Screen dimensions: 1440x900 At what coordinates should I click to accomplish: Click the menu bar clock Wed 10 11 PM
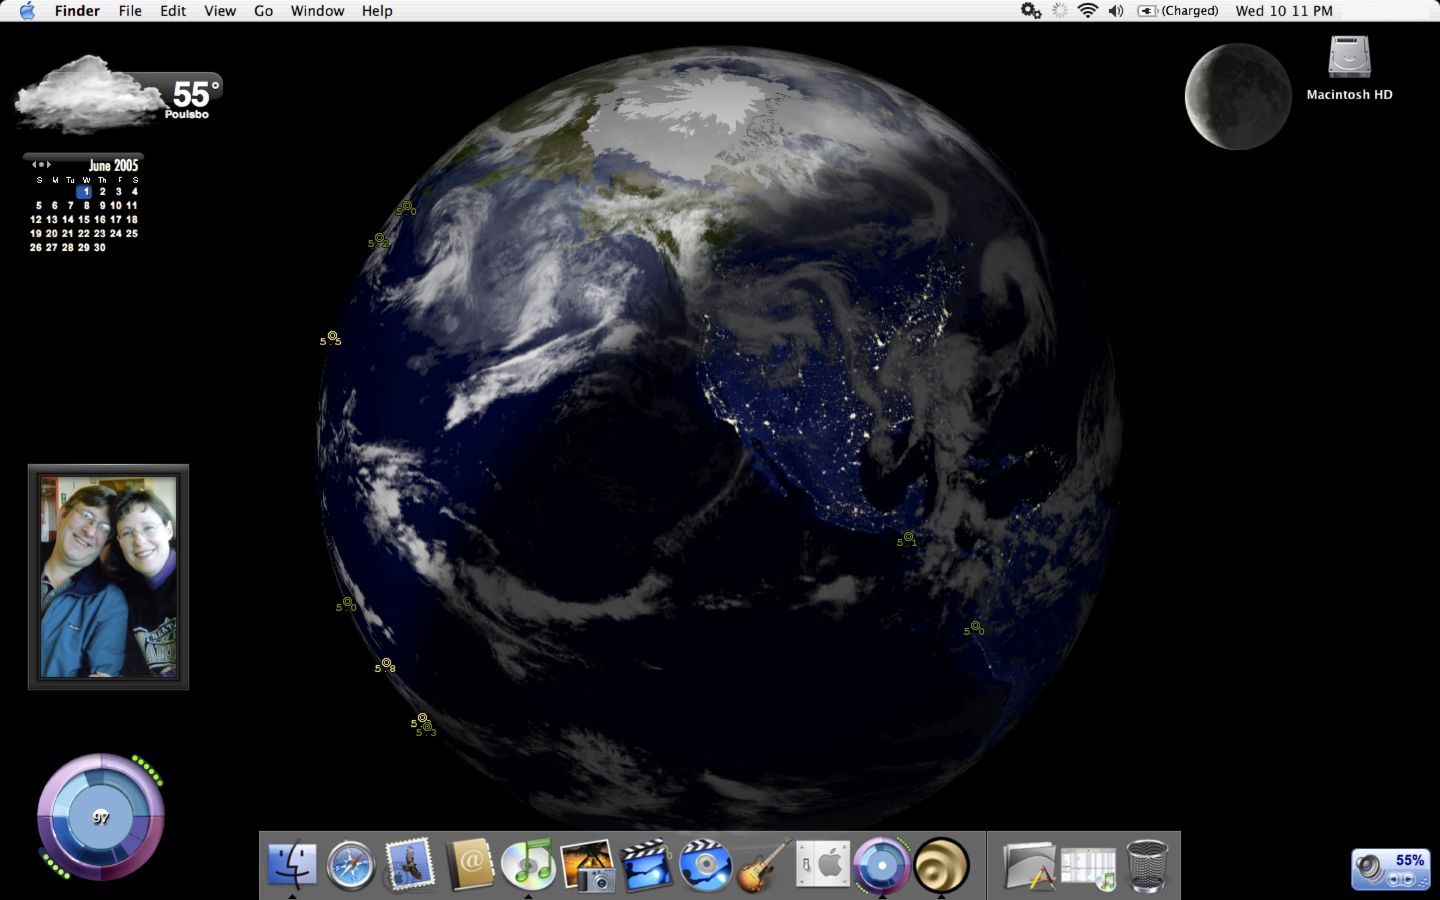coord(1284,11)
